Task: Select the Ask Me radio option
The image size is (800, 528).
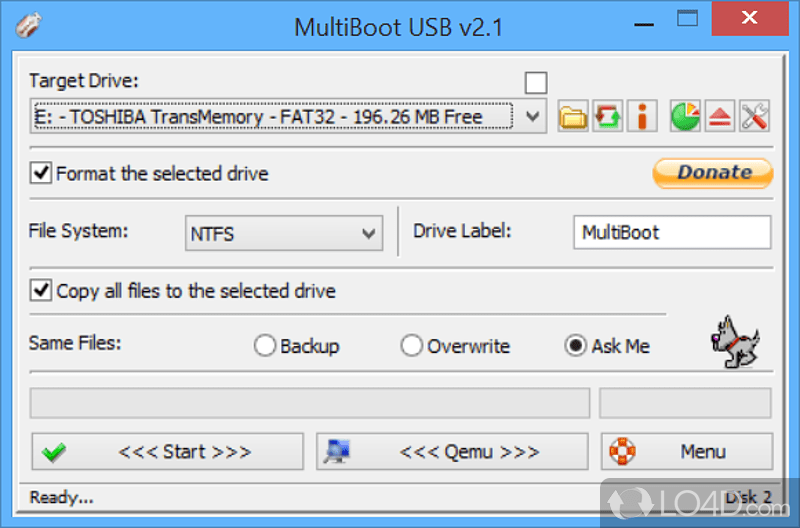Action: (x=607, y=346)
